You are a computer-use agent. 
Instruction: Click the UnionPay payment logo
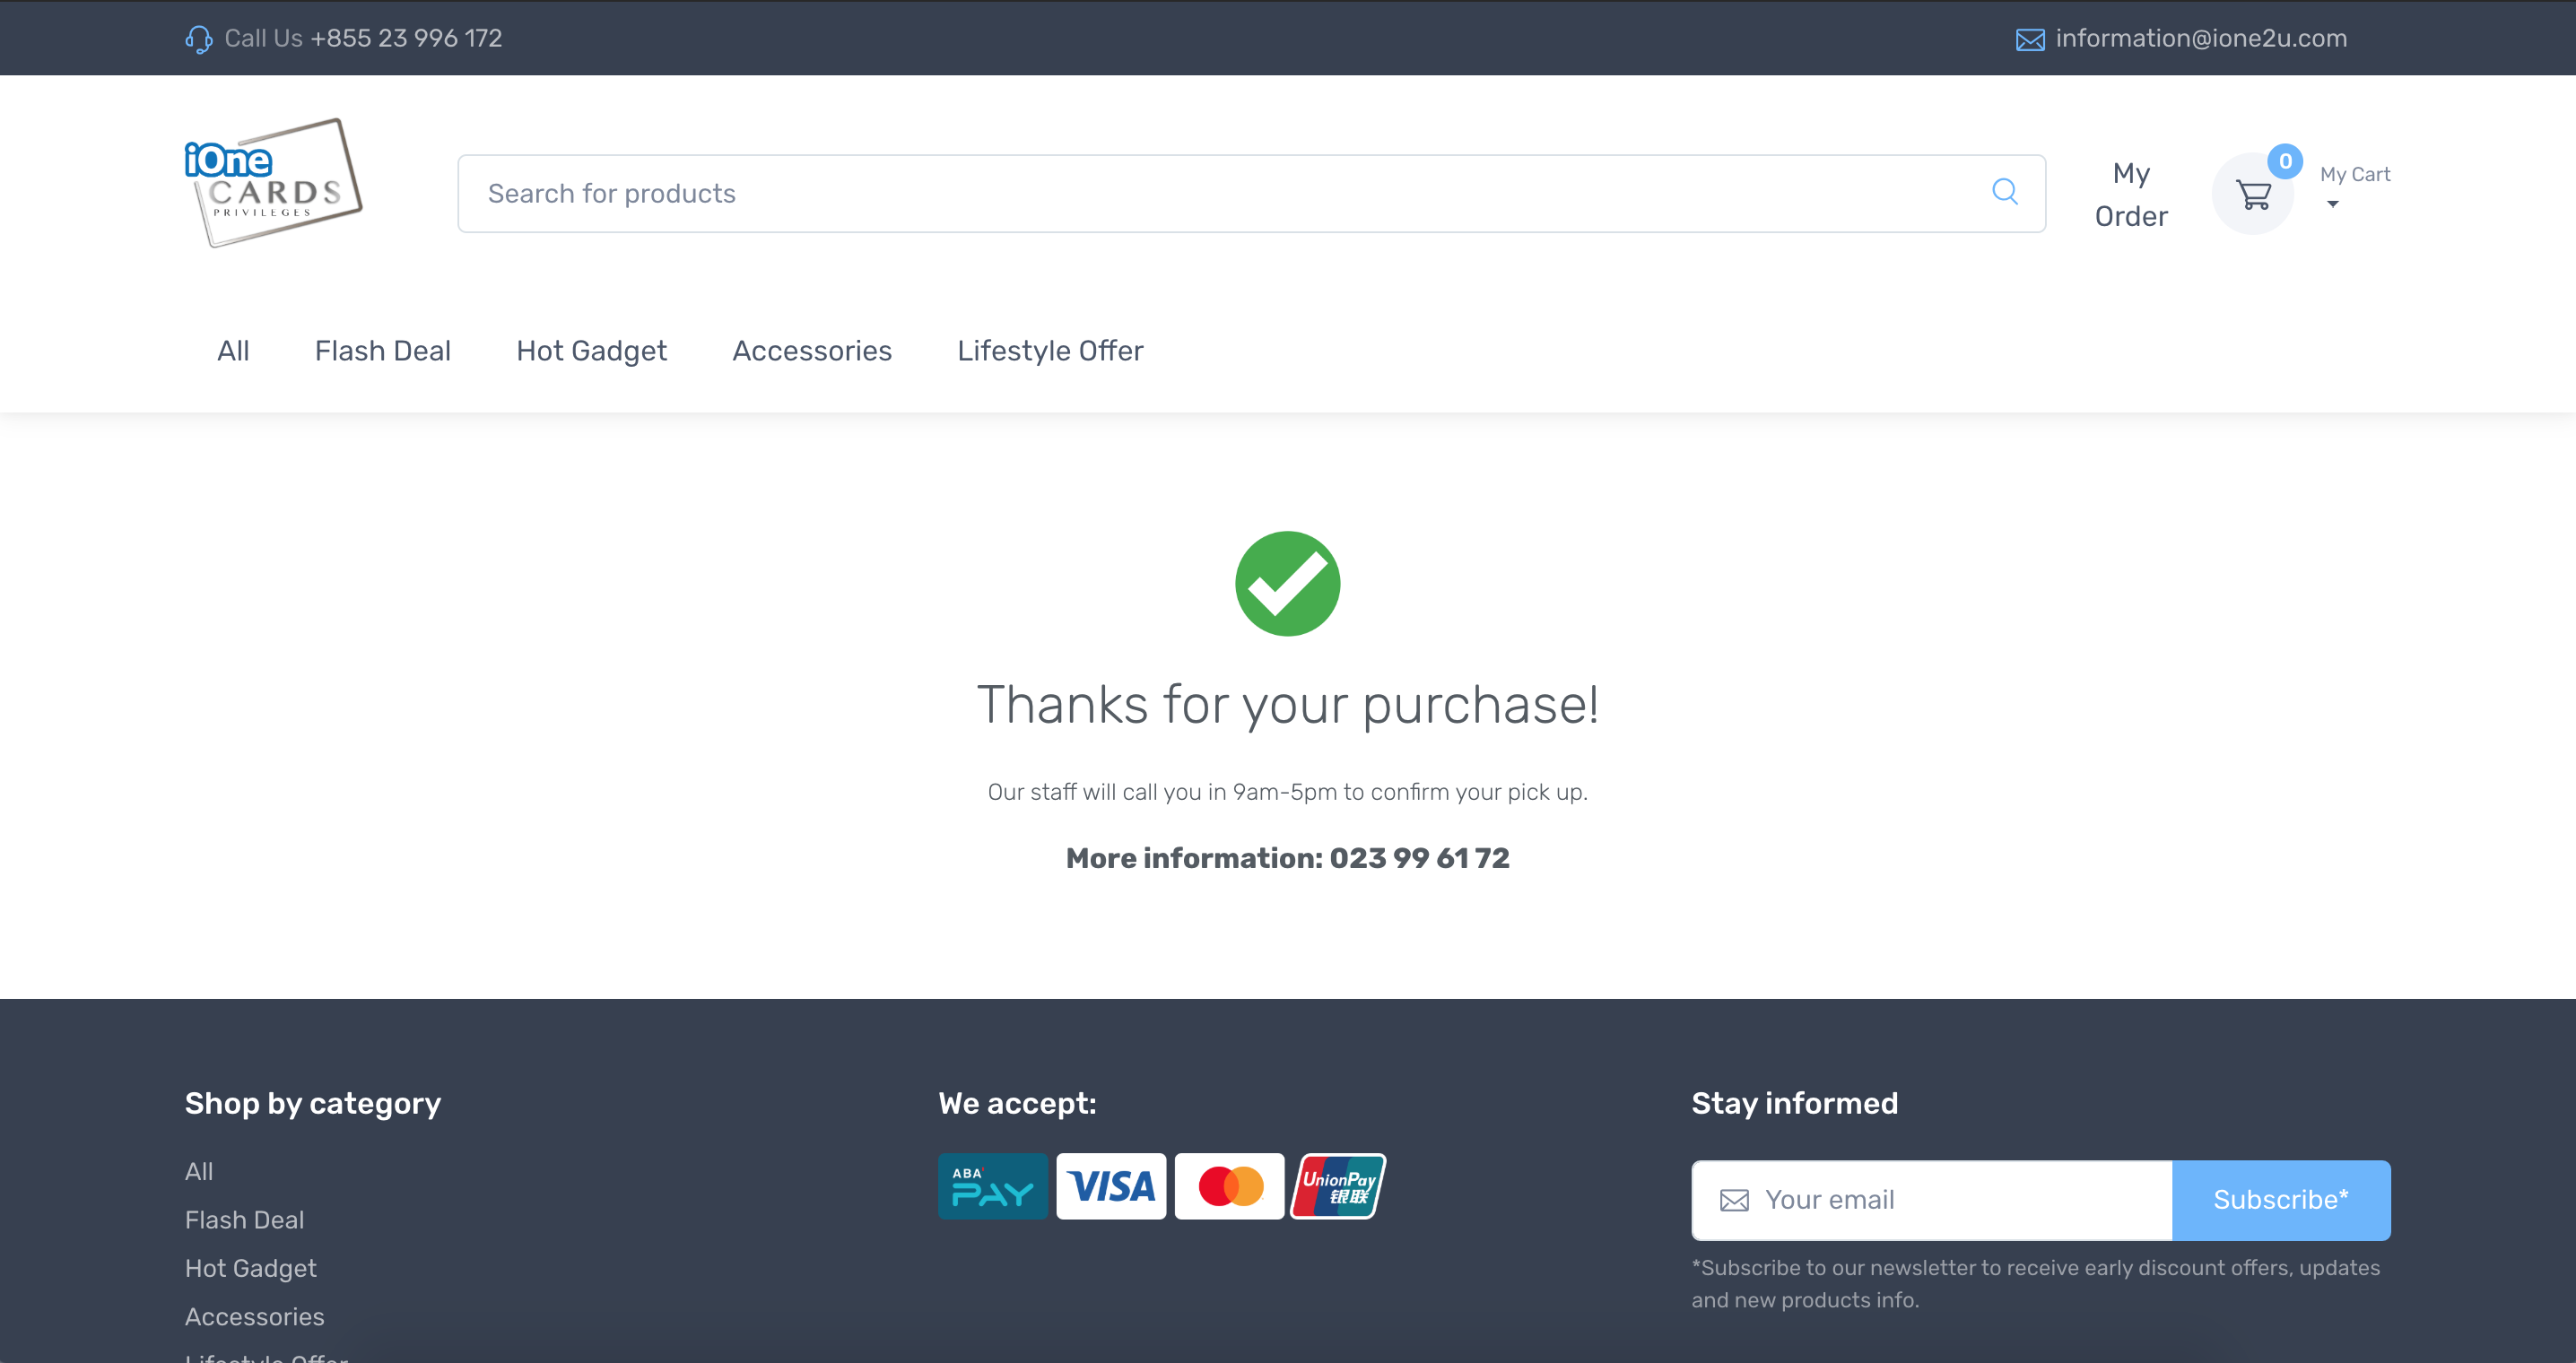coord(1338,1187)
